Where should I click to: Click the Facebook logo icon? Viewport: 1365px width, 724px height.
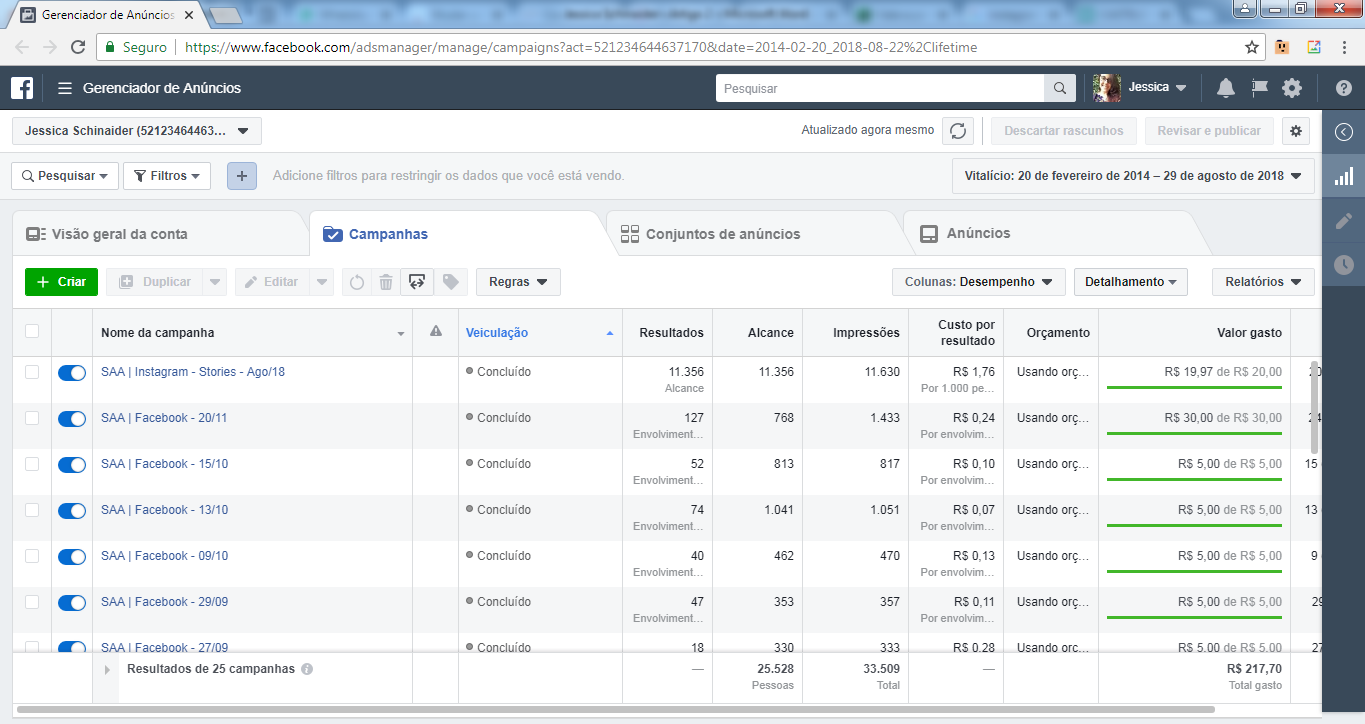tap(22, 88)
